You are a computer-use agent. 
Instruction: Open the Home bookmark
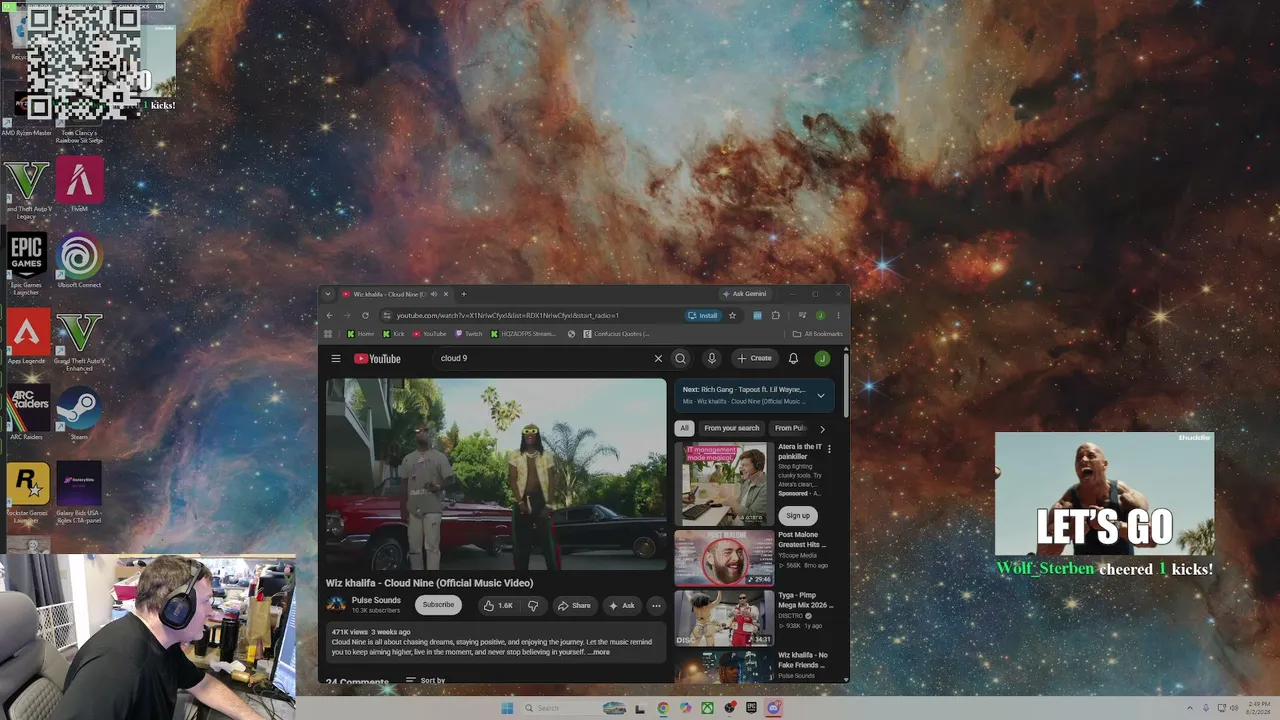(360, 334)
